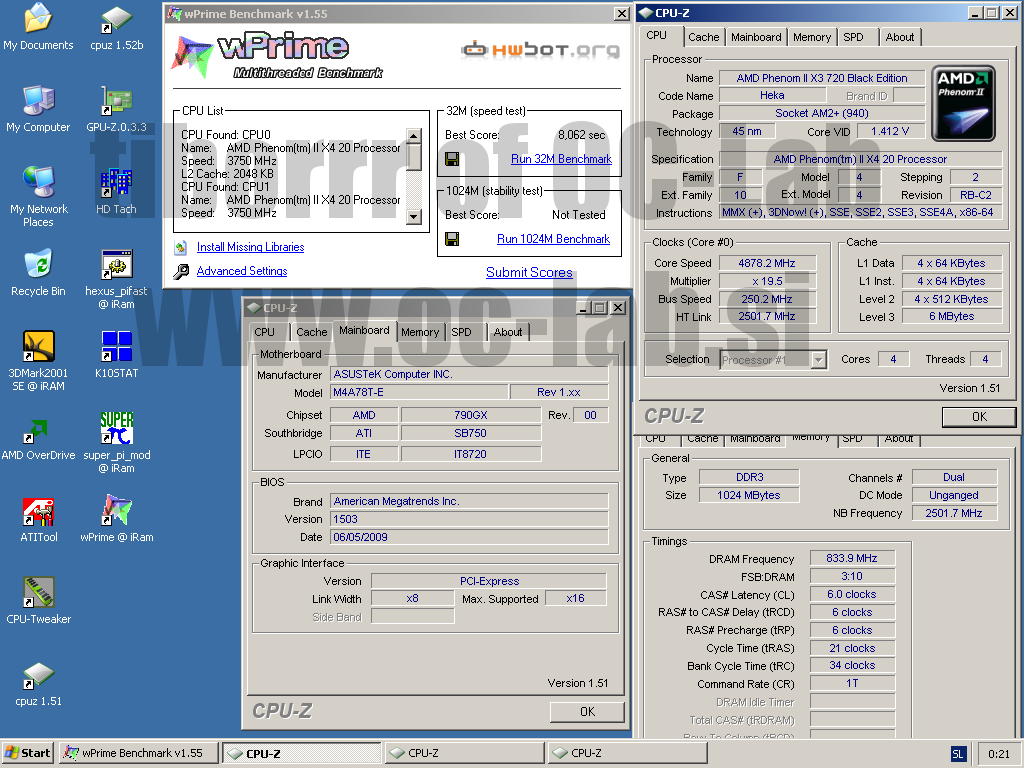
Task: Click NB Frequency value 2501.7 MHz
Action: (x=953, y=513)
